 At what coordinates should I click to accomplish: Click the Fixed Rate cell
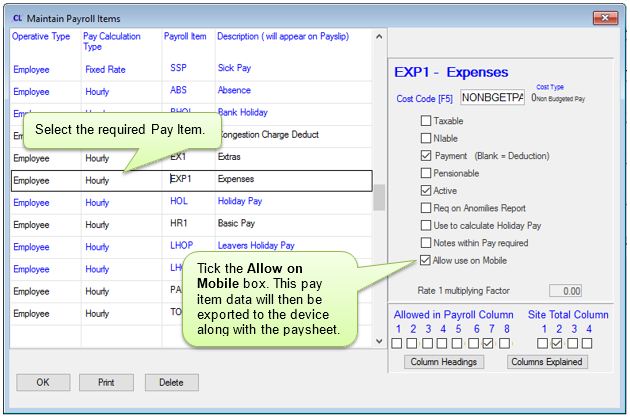point(105,69)
